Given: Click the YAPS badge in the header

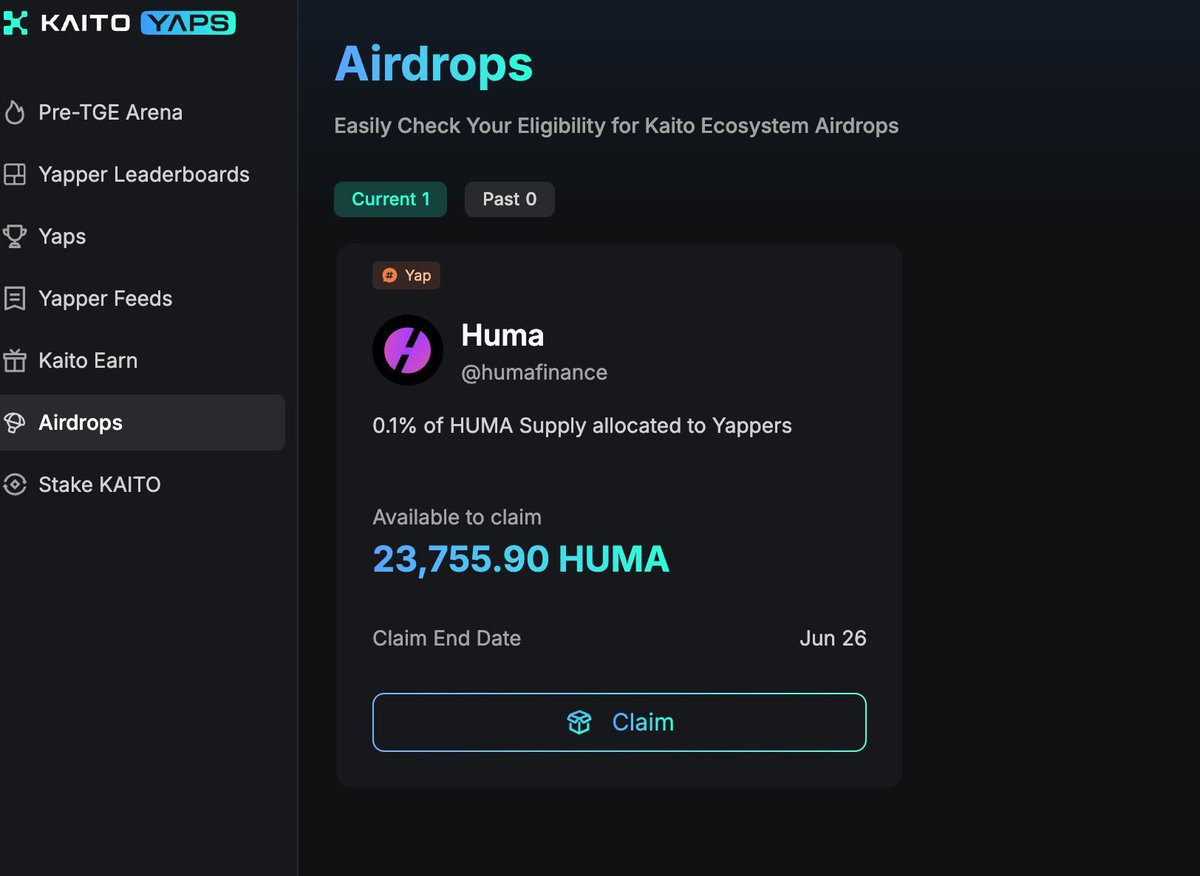Looking at the screenshot, I should [x=188, y=22].
